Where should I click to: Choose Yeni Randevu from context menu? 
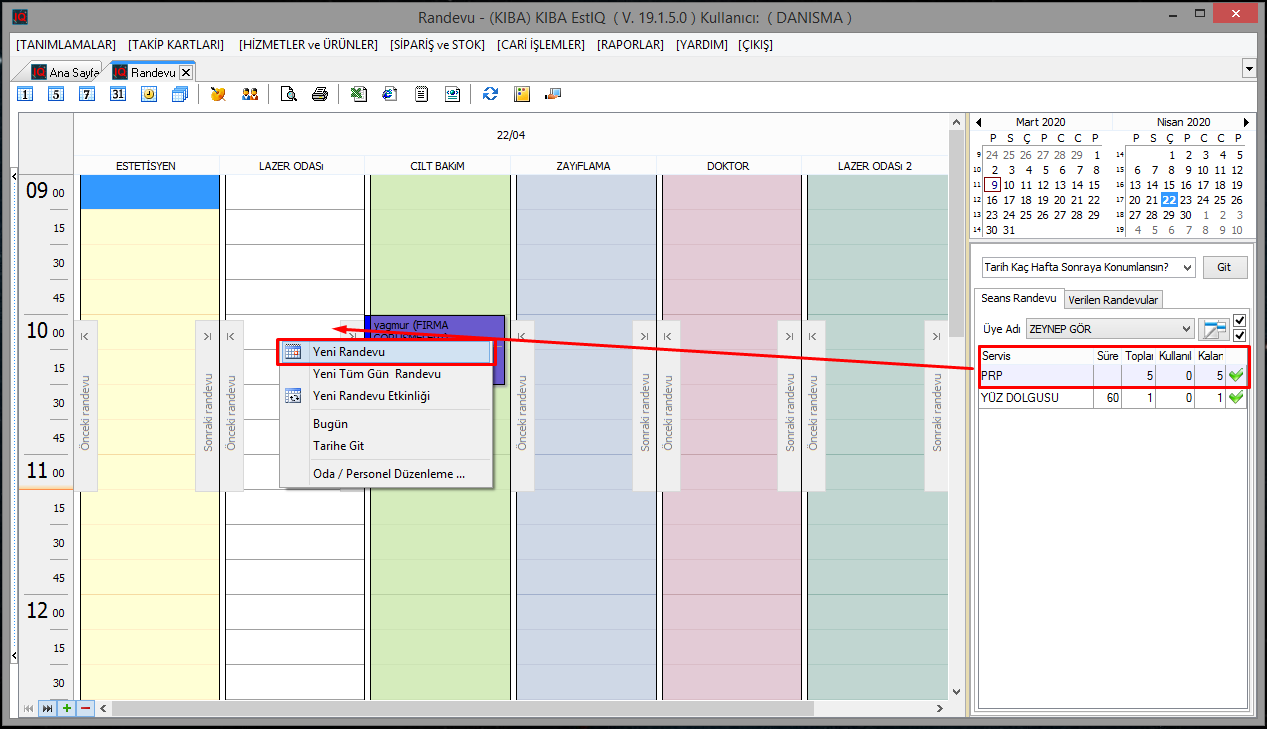tap(349, 352)
